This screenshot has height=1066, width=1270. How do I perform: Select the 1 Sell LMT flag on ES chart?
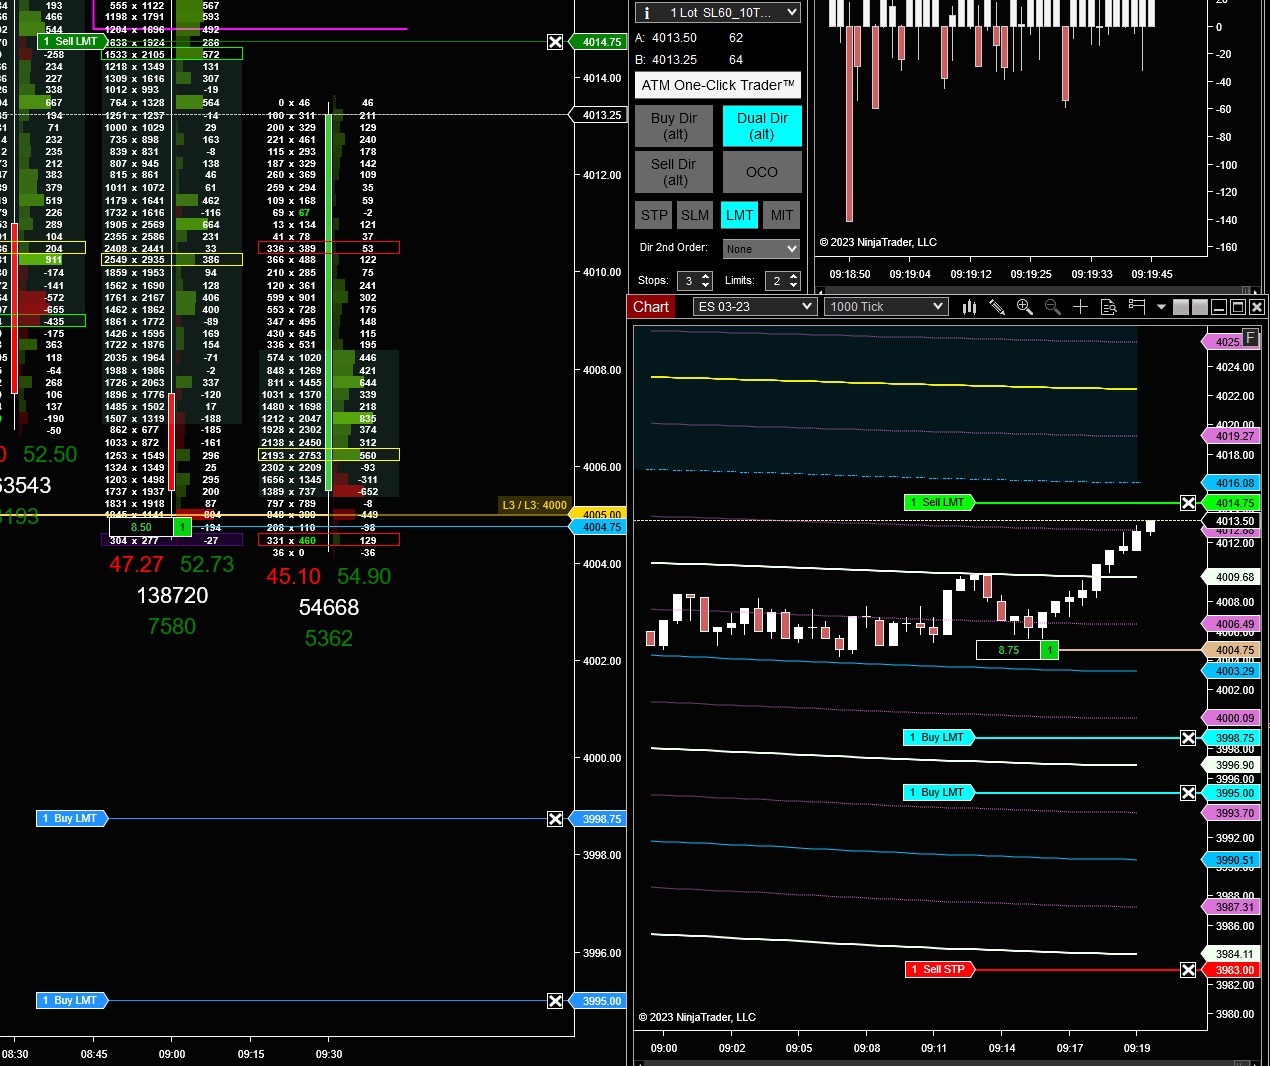[x=938, y=503]
